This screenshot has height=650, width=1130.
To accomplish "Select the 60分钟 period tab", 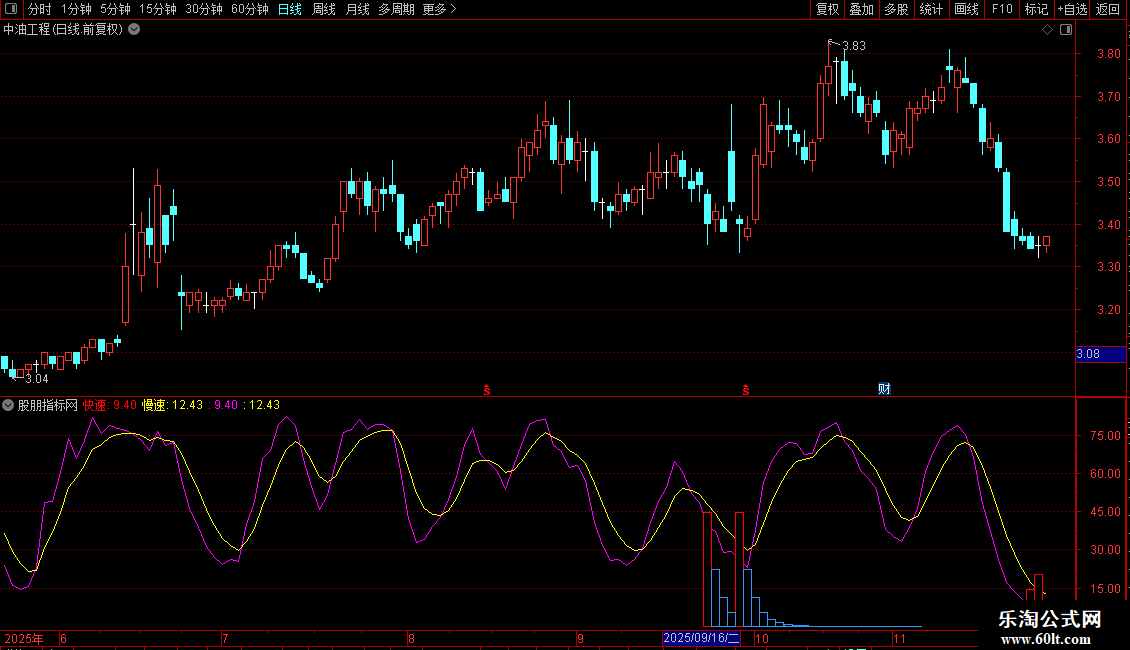I will click(249, 9).
